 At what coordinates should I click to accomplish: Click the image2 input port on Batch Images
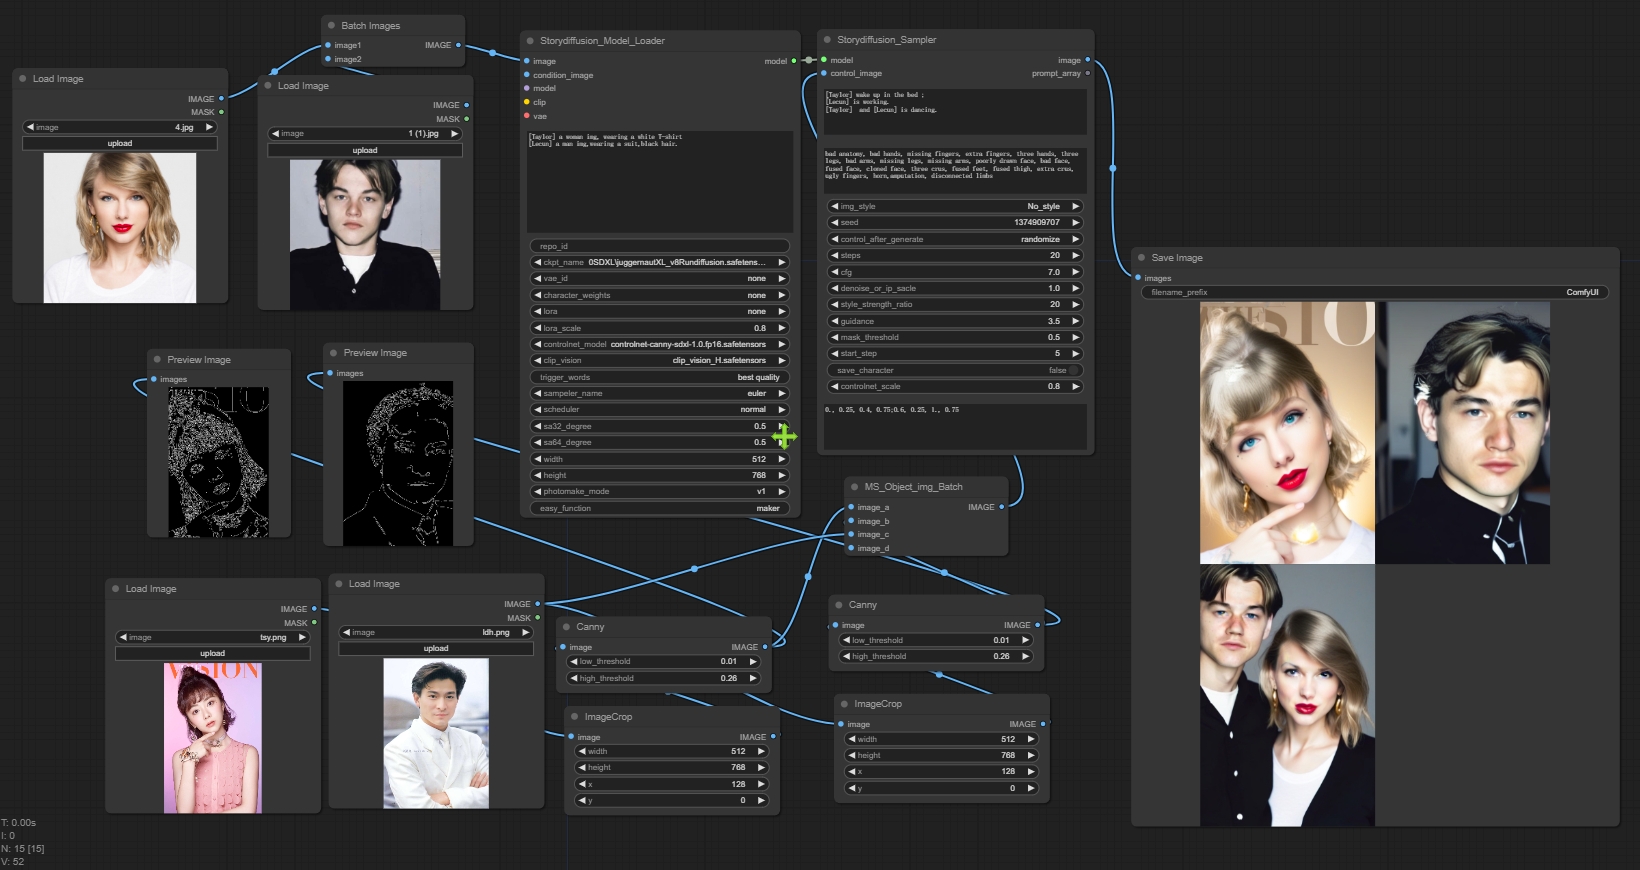(327, 59)
